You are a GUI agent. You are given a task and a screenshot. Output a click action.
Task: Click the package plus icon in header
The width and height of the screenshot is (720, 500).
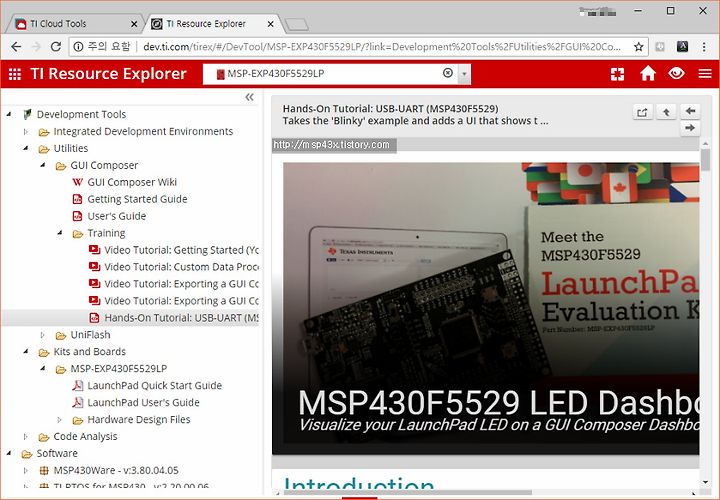coord(617,74)
